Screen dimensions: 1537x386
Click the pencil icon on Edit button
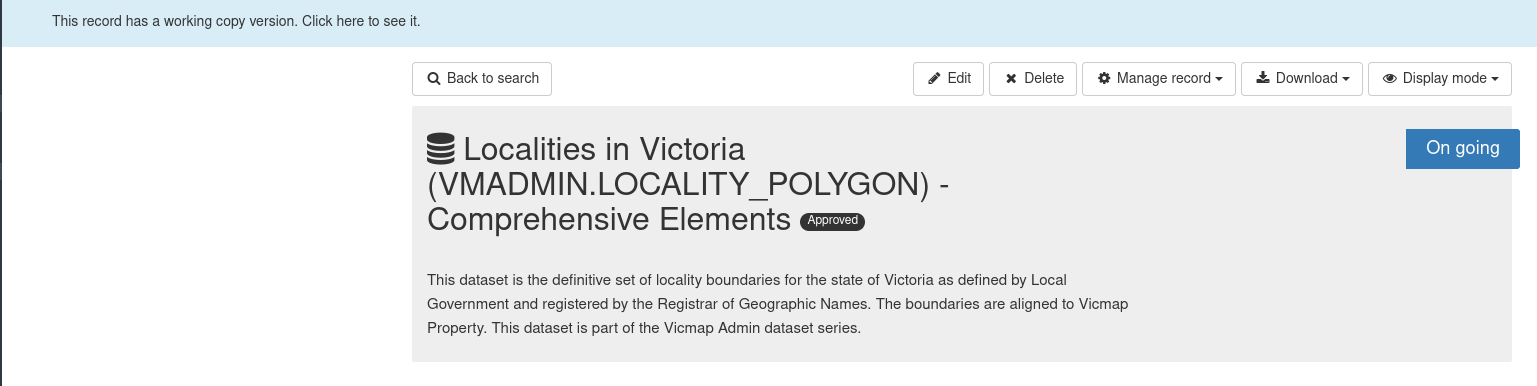(934, 79)
